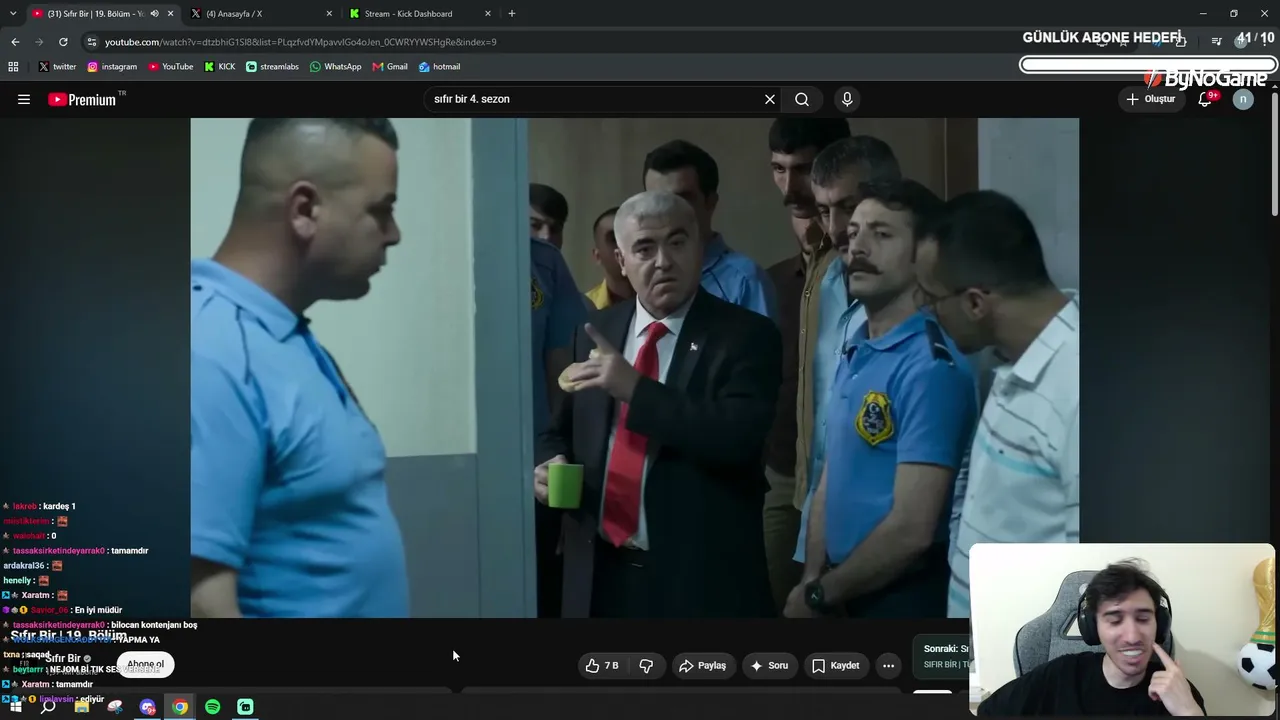The width and height of the screenshot is (1280, 720).
Task: Save video with Kaydet button
Action: [835, 665]
